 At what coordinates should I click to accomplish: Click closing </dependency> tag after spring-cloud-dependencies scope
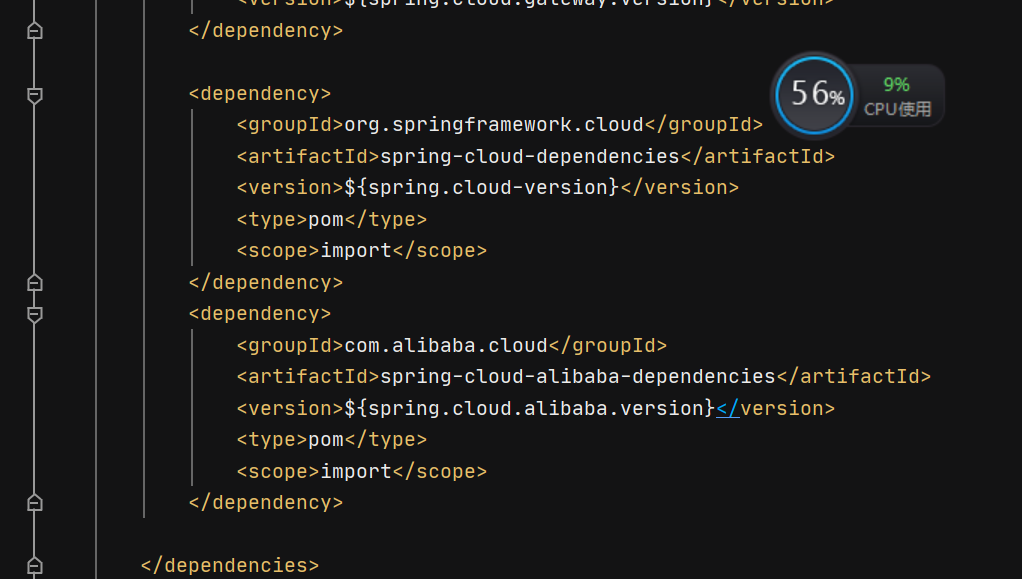point(266,282)
